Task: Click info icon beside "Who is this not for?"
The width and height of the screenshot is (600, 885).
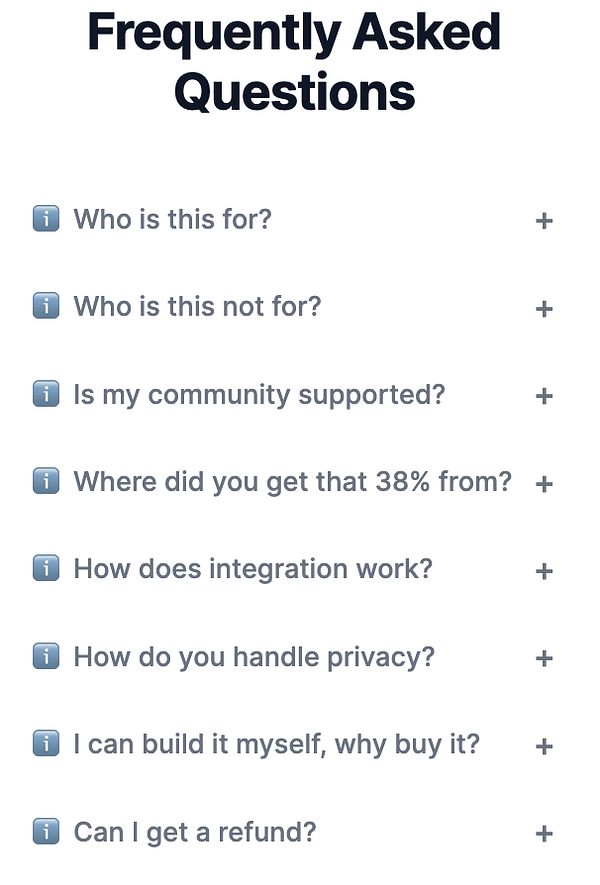Action: pyautogui.click(x=46, y=306)
